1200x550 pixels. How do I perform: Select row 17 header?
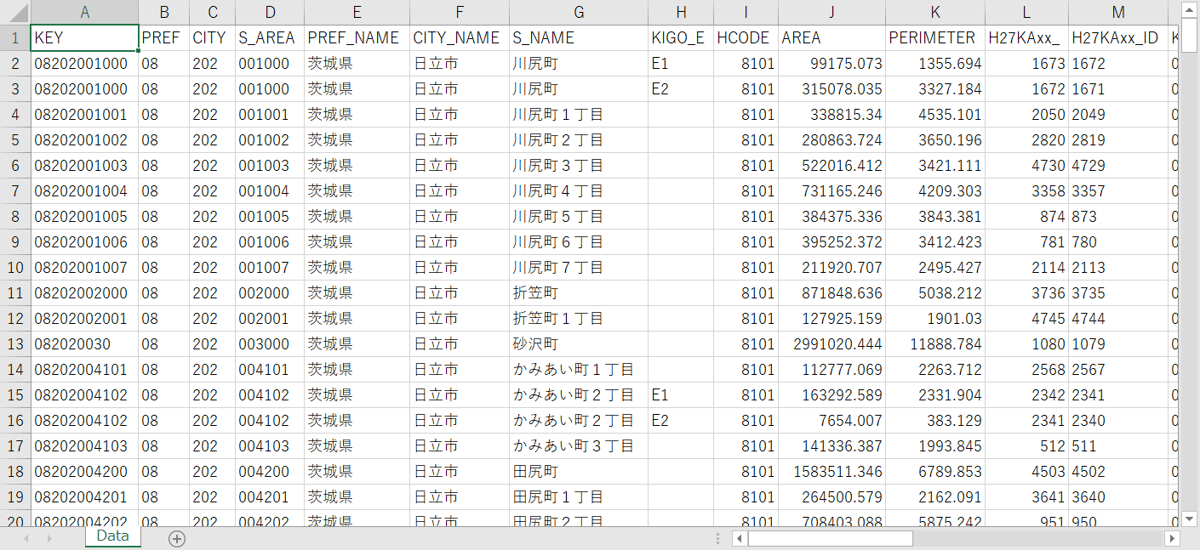[x=15, y=446]
